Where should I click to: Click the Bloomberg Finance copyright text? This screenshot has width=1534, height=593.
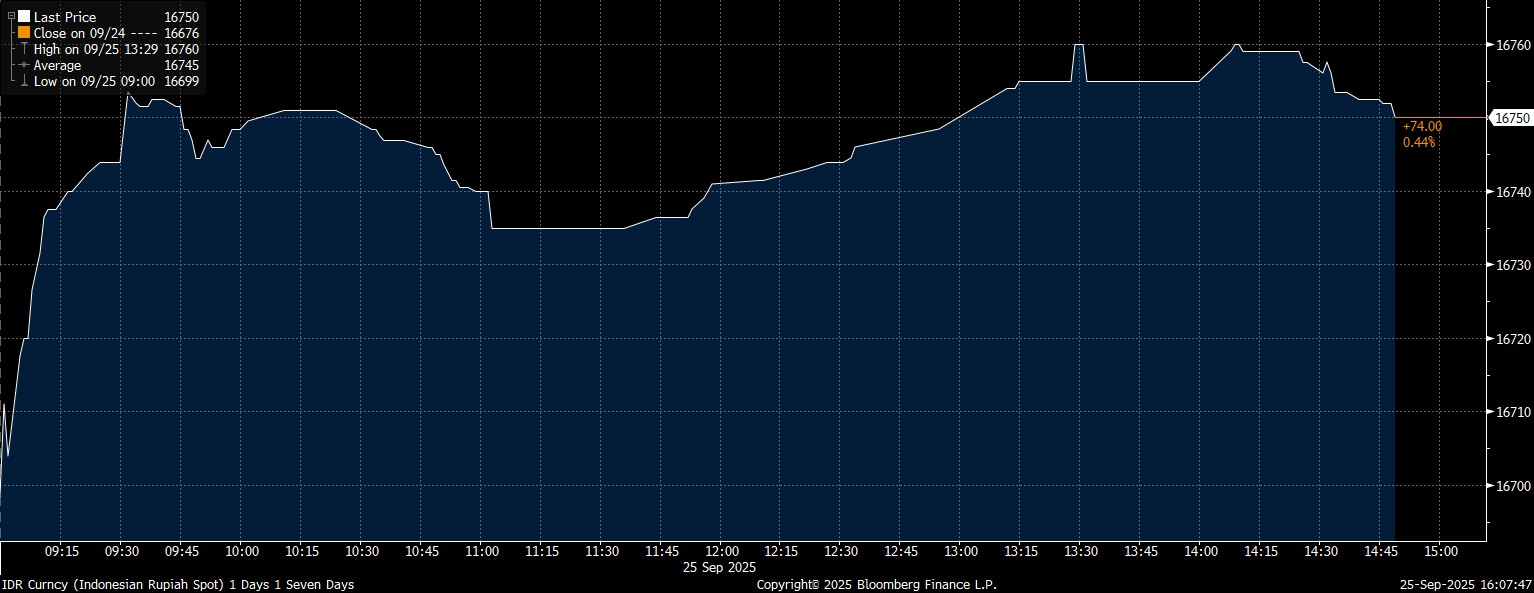pyautogui.click(x=876, y=584)
